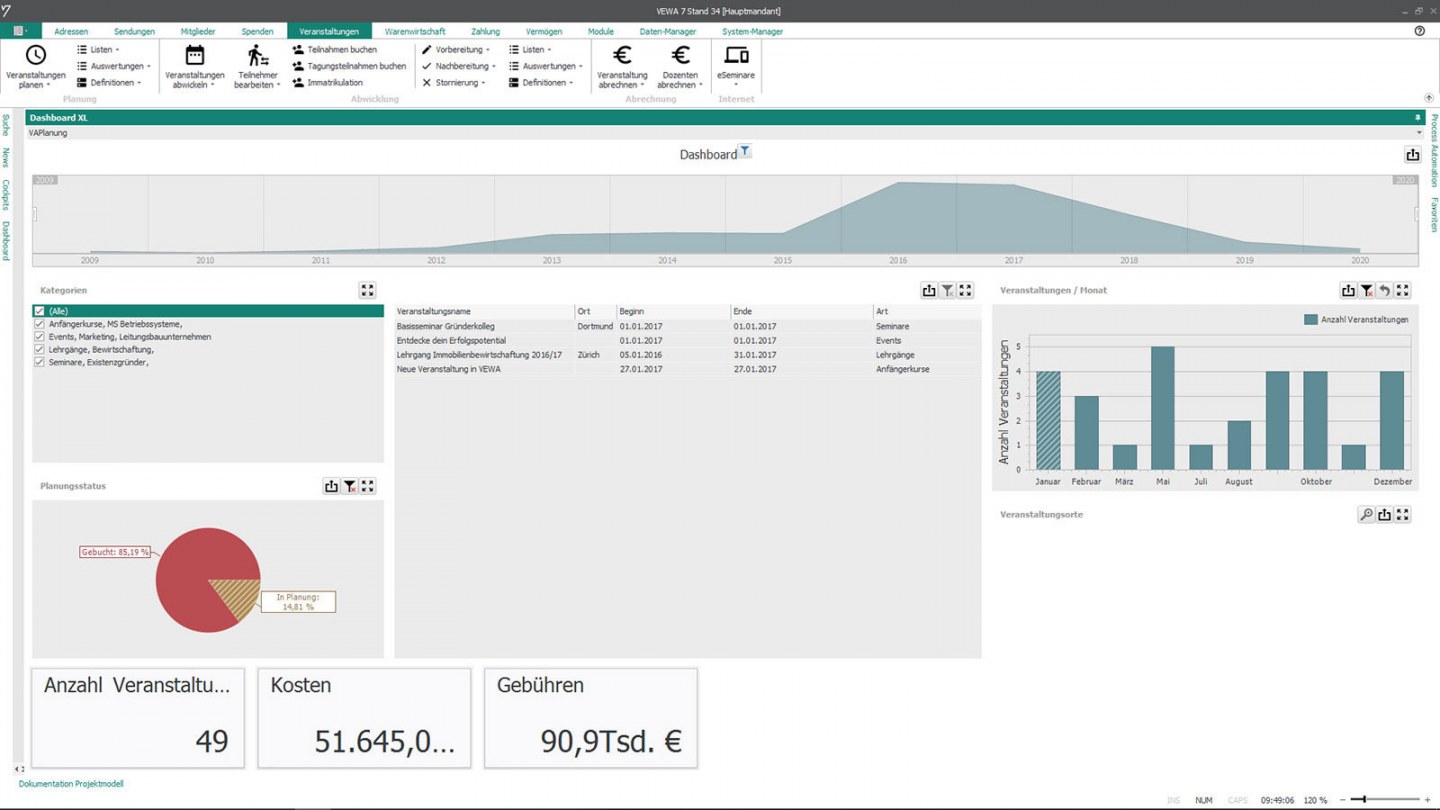
Task: Open the Daten-Manager ribbon tab
Action: pyautogui.click(x=668, y=32)
